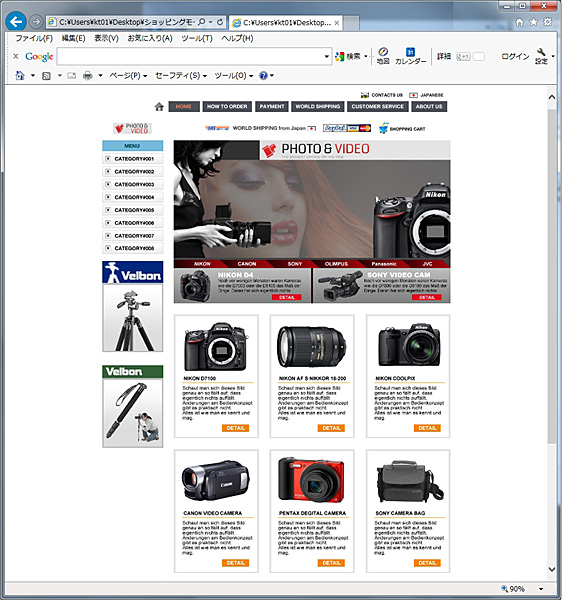Expand the Home page icon dropdown arrow
The image size is (562, 600).
[x=33, y=76]
